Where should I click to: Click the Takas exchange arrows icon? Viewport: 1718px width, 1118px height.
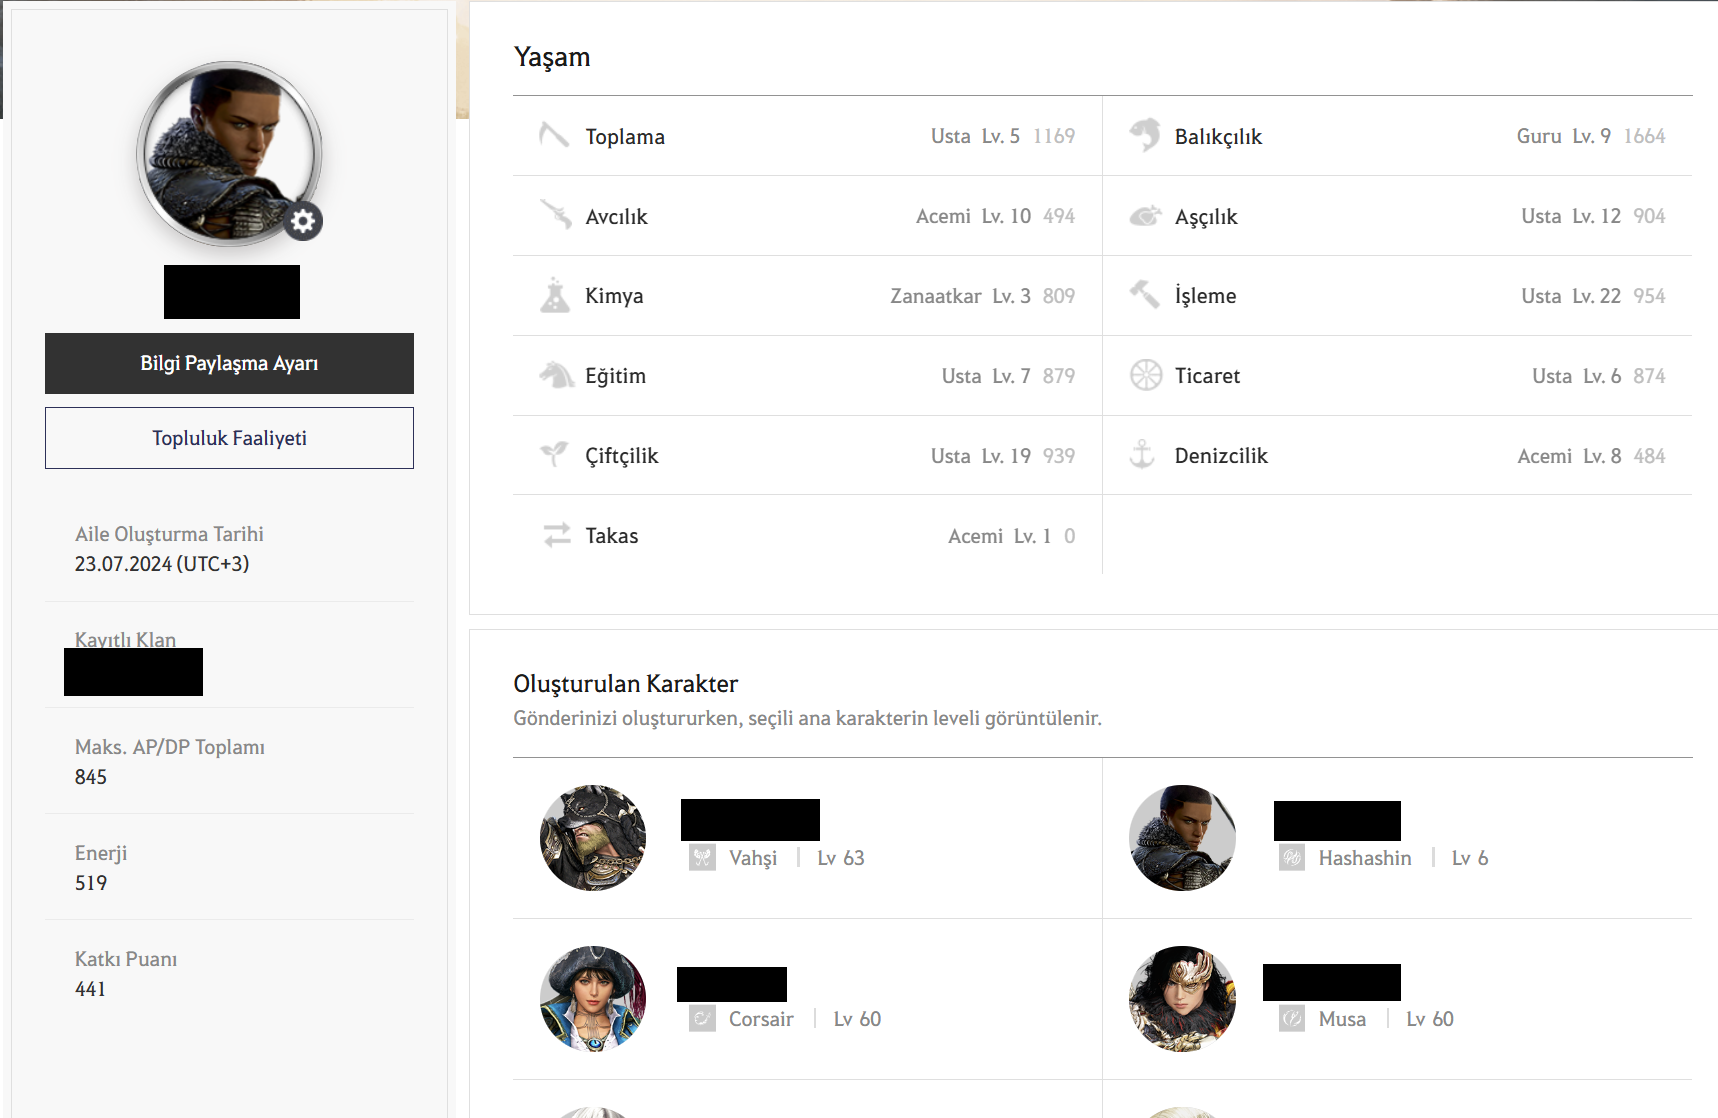click(556, 535)
